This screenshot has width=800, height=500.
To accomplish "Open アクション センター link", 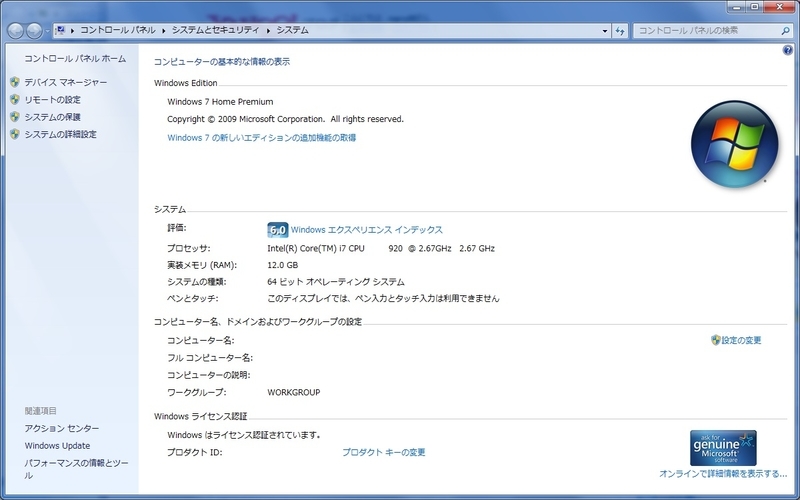I will [62, 429].
